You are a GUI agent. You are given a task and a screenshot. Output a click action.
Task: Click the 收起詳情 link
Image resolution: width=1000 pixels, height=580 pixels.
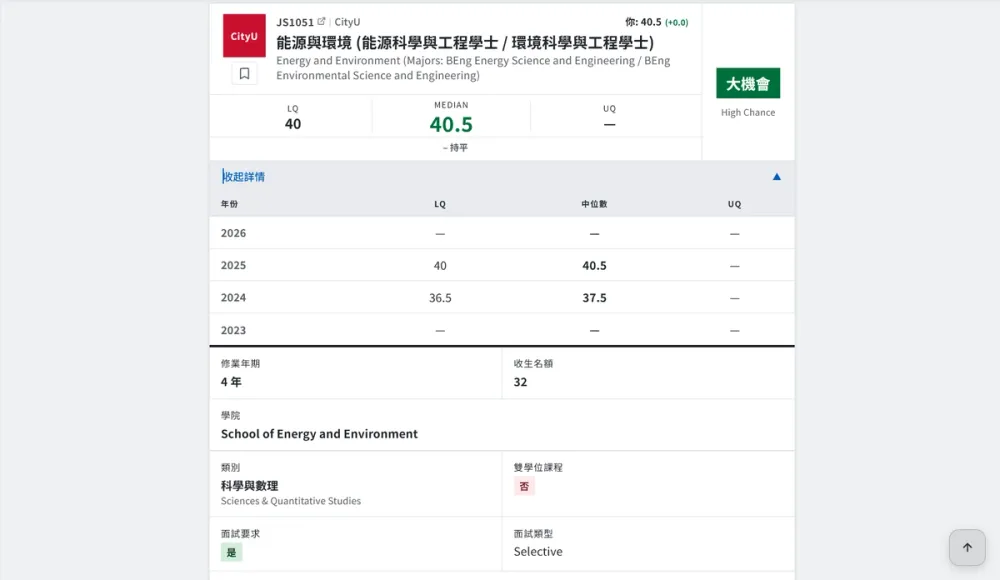click(244, 177)
